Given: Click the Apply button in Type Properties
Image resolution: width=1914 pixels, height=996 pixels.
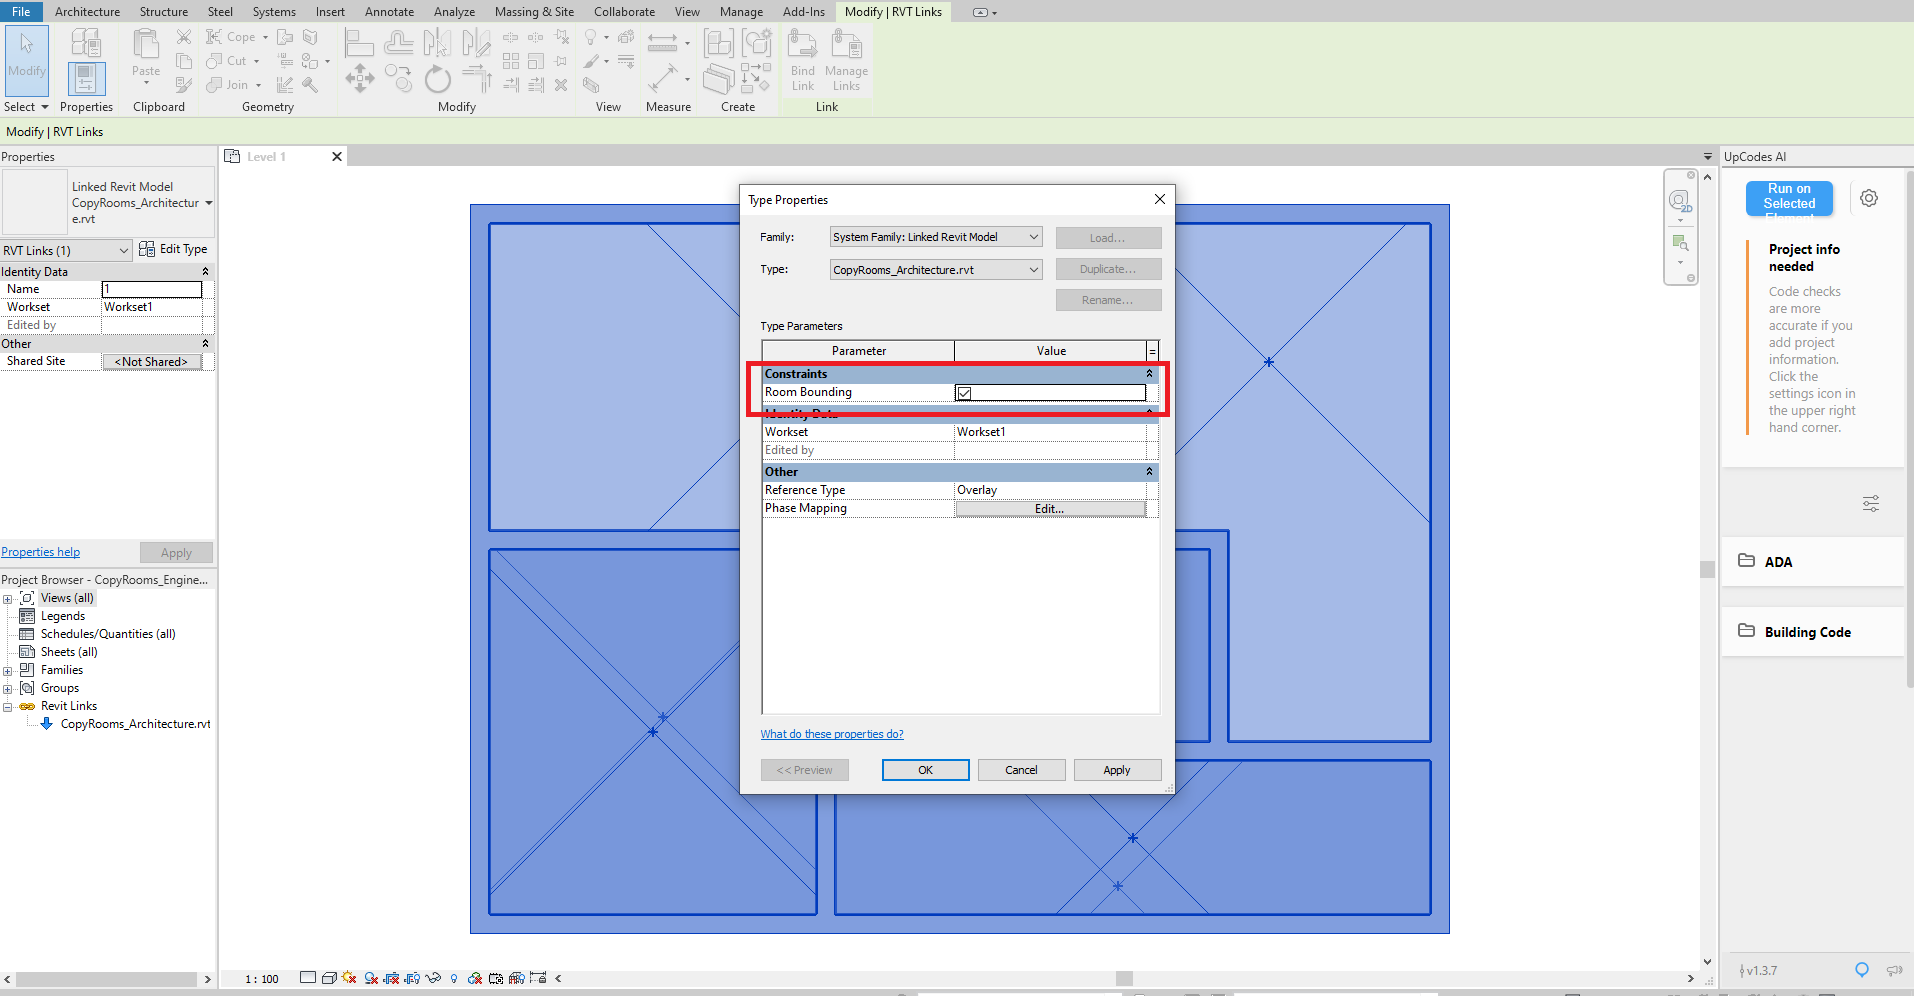Looking at the screenshot, I should [1117, 769].
